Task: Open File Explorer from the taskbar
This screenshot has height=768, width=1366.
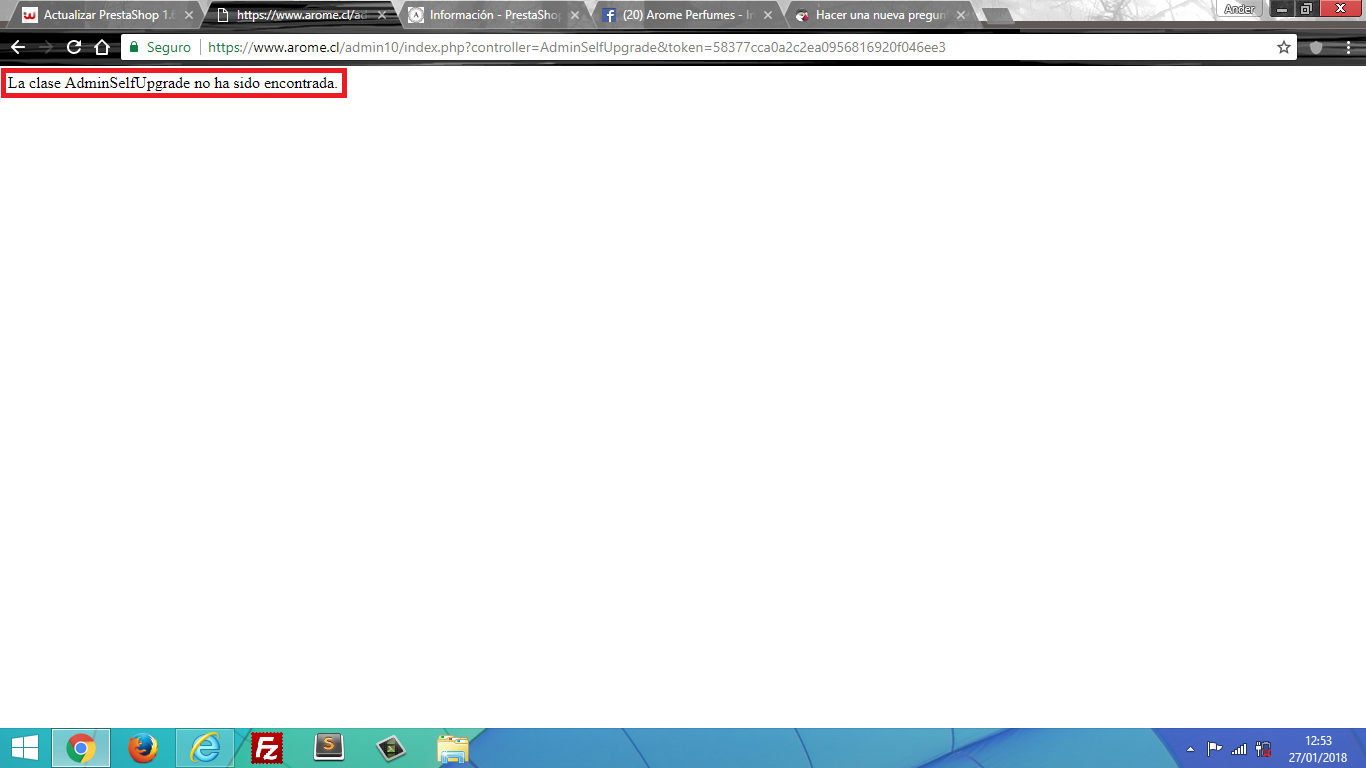Action: [453, 748]
